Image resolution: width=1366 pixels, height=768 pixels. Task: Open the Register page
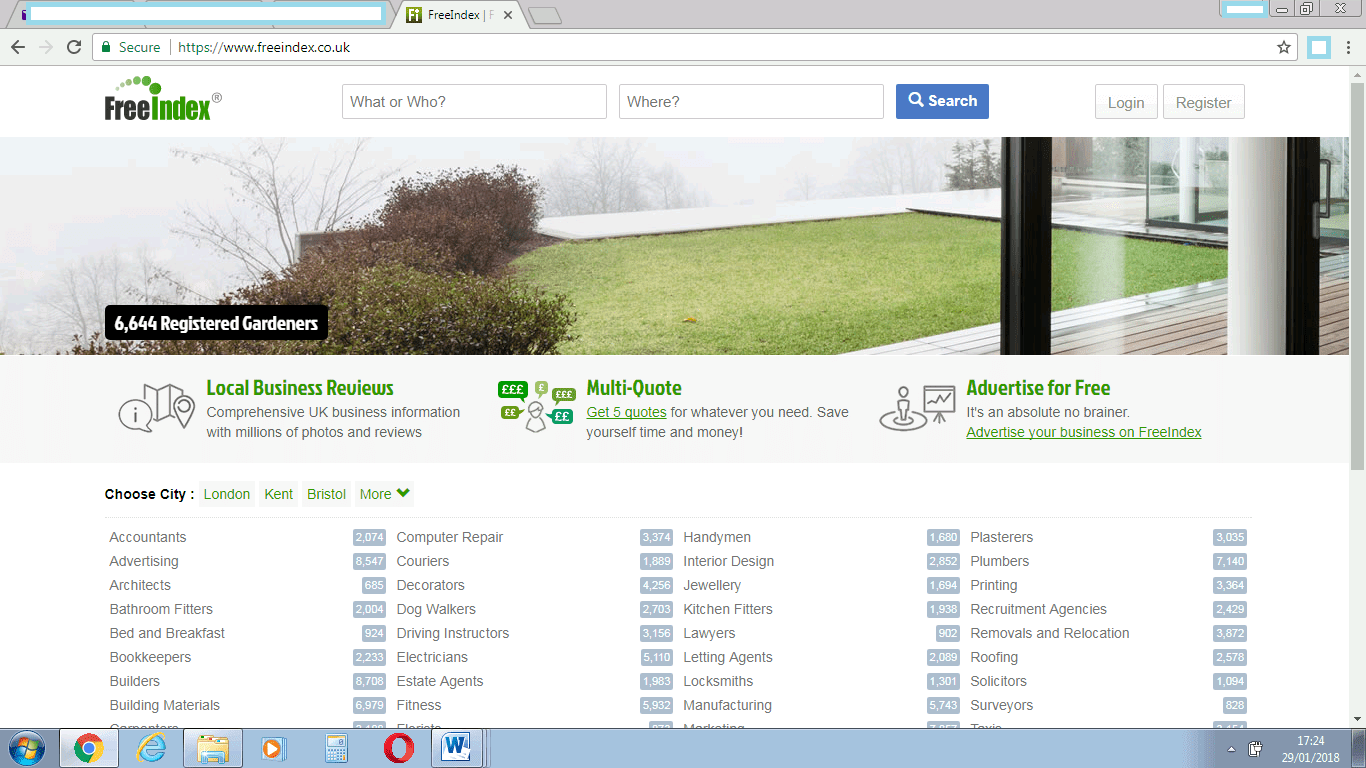pyautogui.click(x=1203, y=102)
